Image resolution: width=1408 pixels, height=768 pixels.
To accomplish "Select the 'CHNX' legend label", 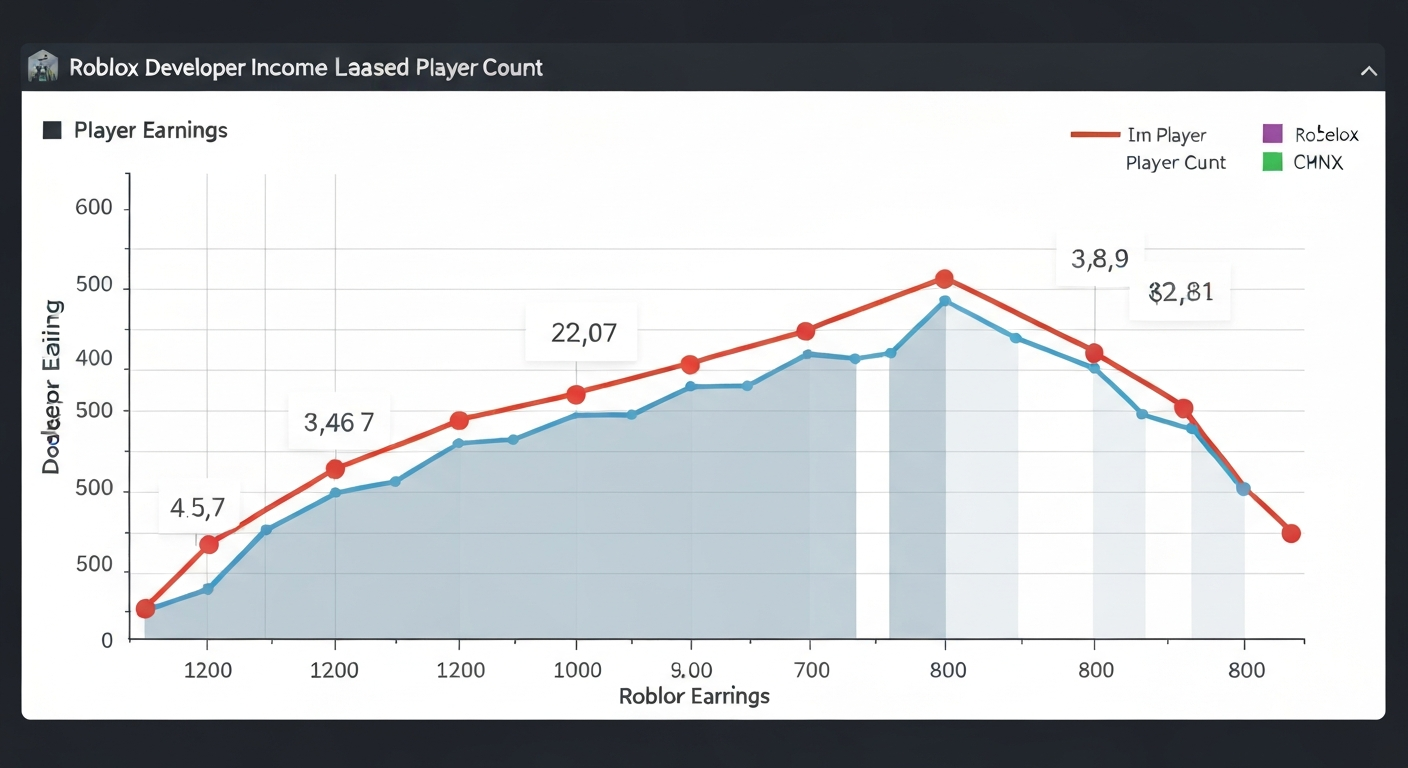I will click(1318, 162).
